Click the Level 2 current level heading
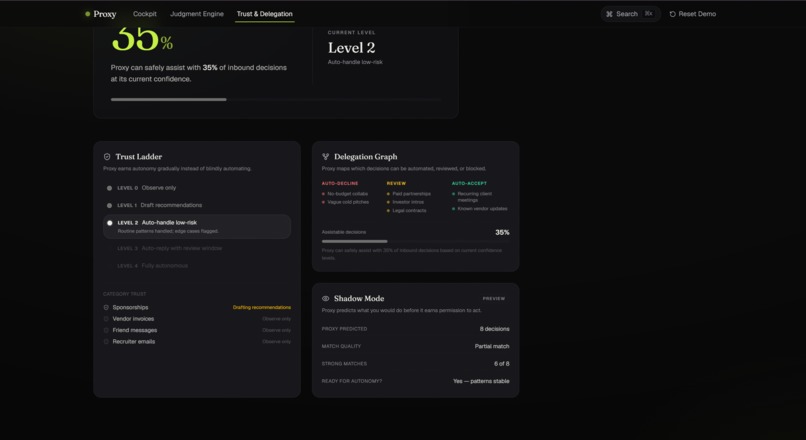The width and height of the screenshot is (806, 440). point(352,48)
